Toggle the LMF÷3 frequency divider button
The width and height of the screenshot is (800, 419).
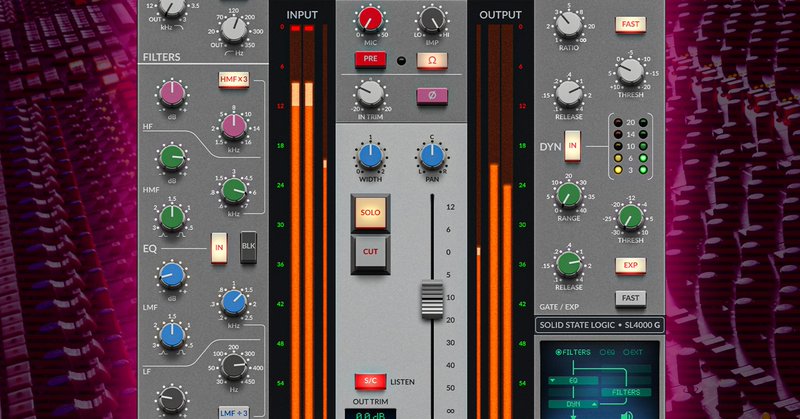[234, 412]
